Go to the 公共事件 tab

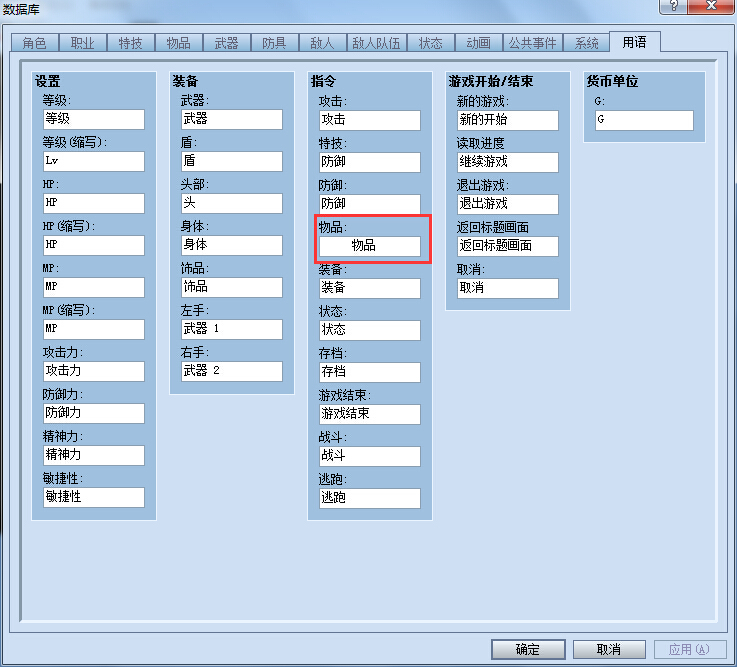533,43
